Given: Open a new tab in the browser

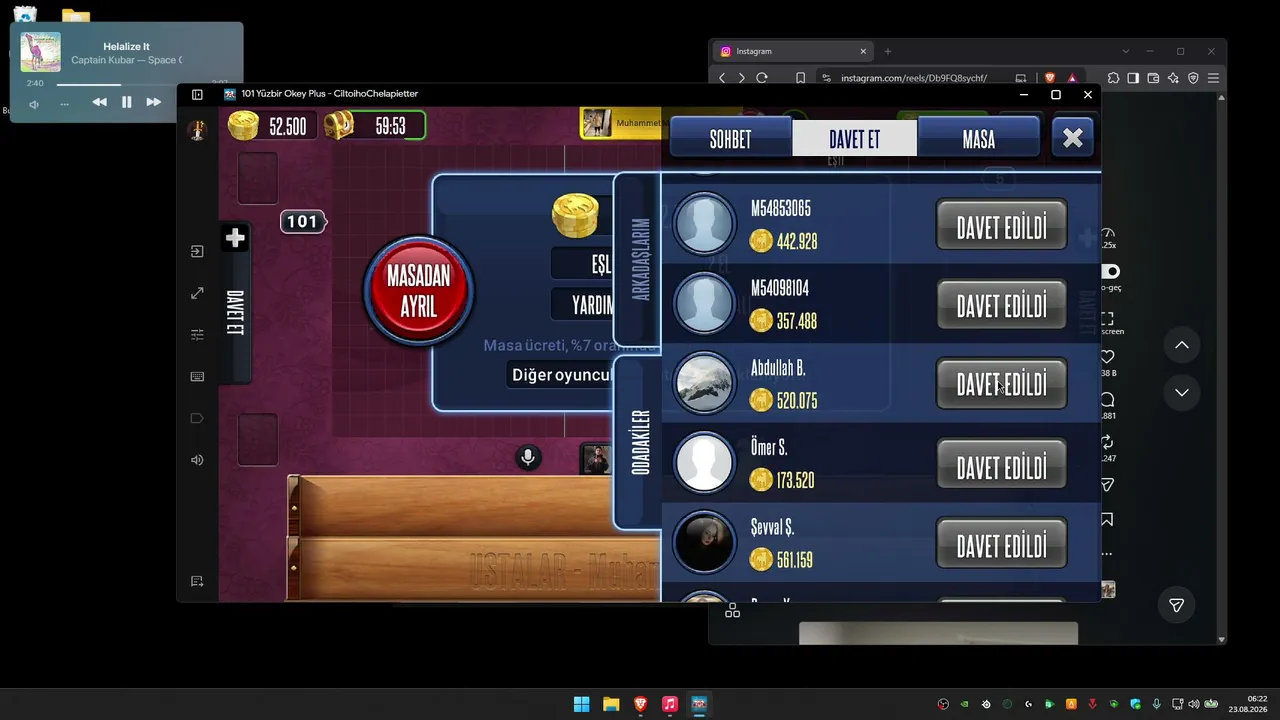Looking at the screenshot, I should pos(887,51).
